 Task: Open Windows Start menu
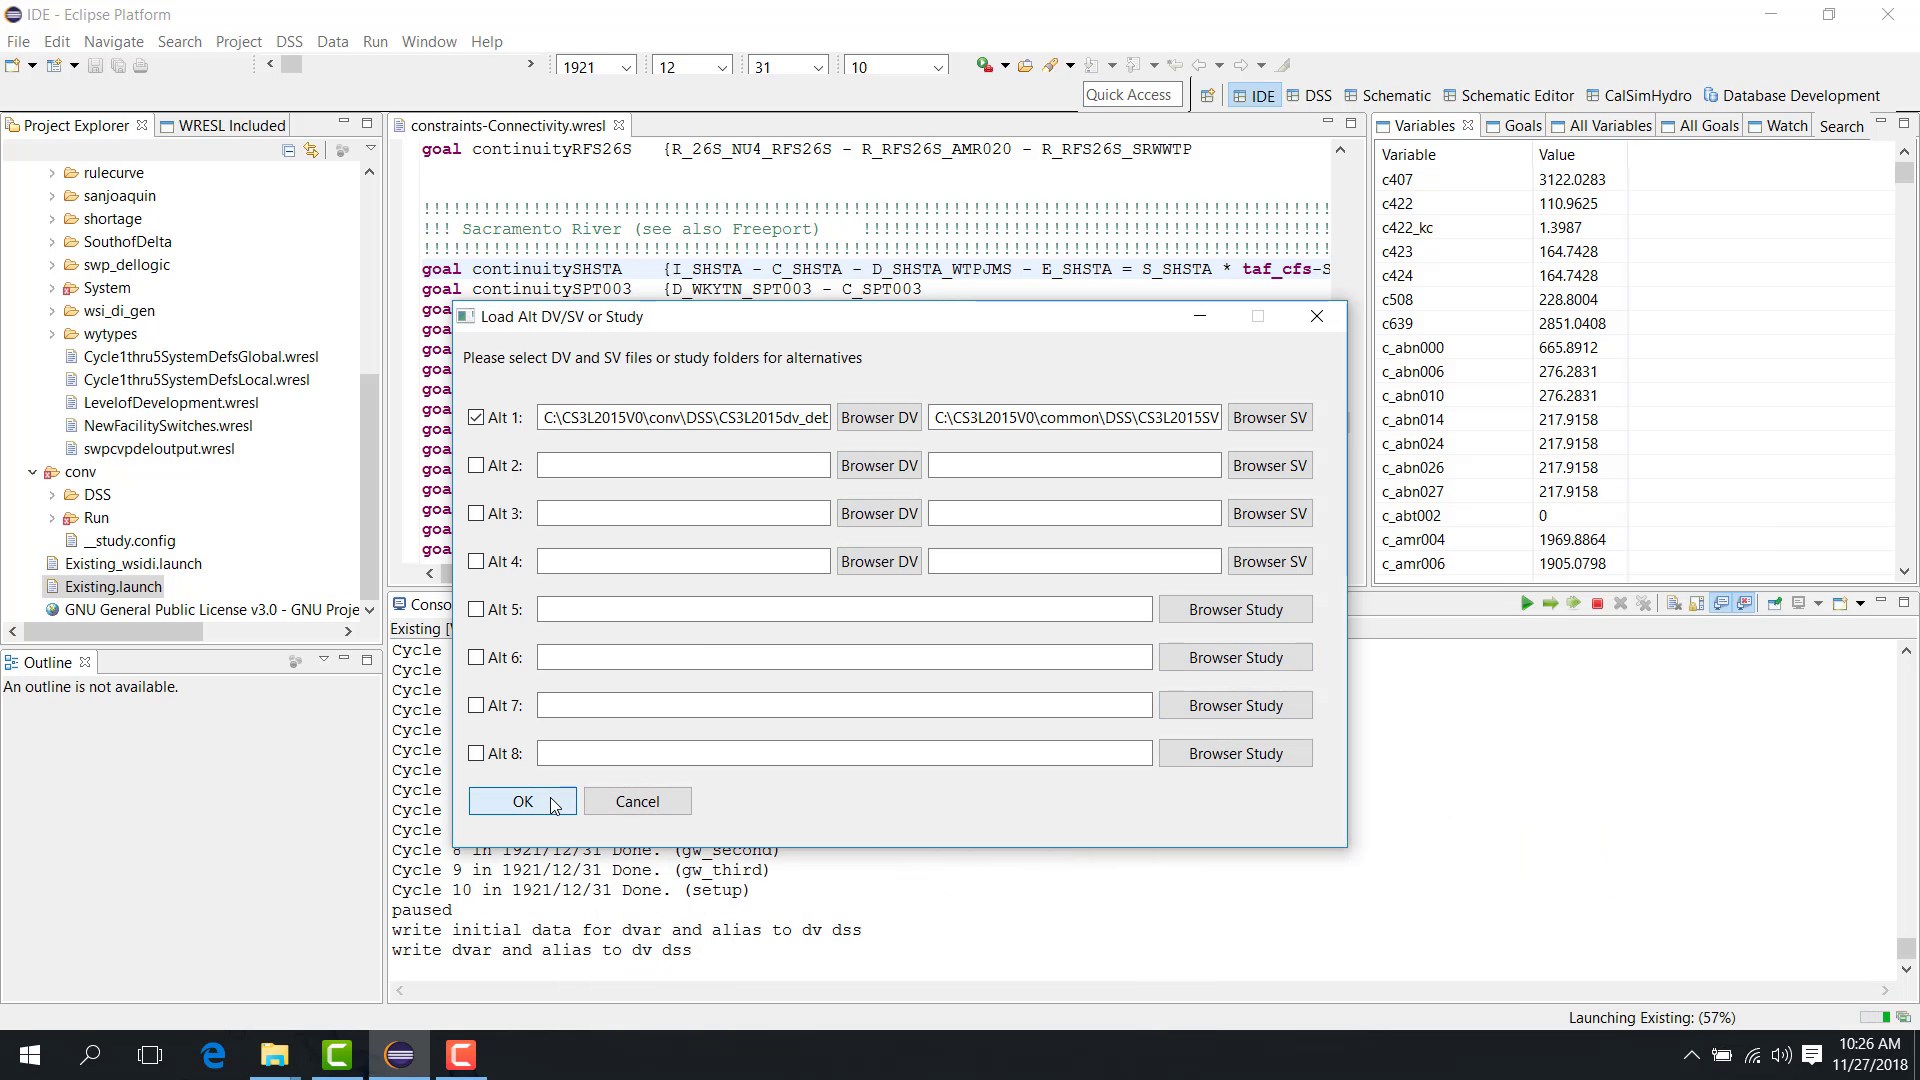pyautogui.click(x=30, y=1055)
